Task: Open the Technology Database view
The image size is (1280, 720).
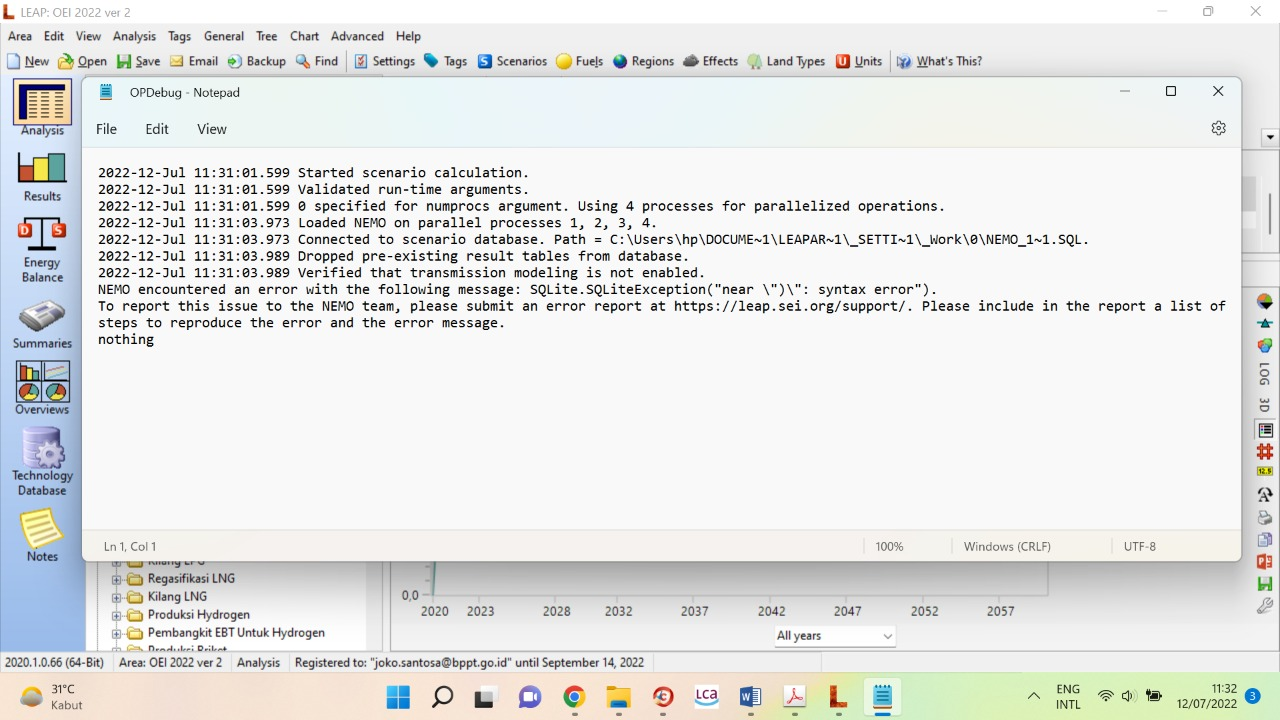Action: [x=42, y=462]
